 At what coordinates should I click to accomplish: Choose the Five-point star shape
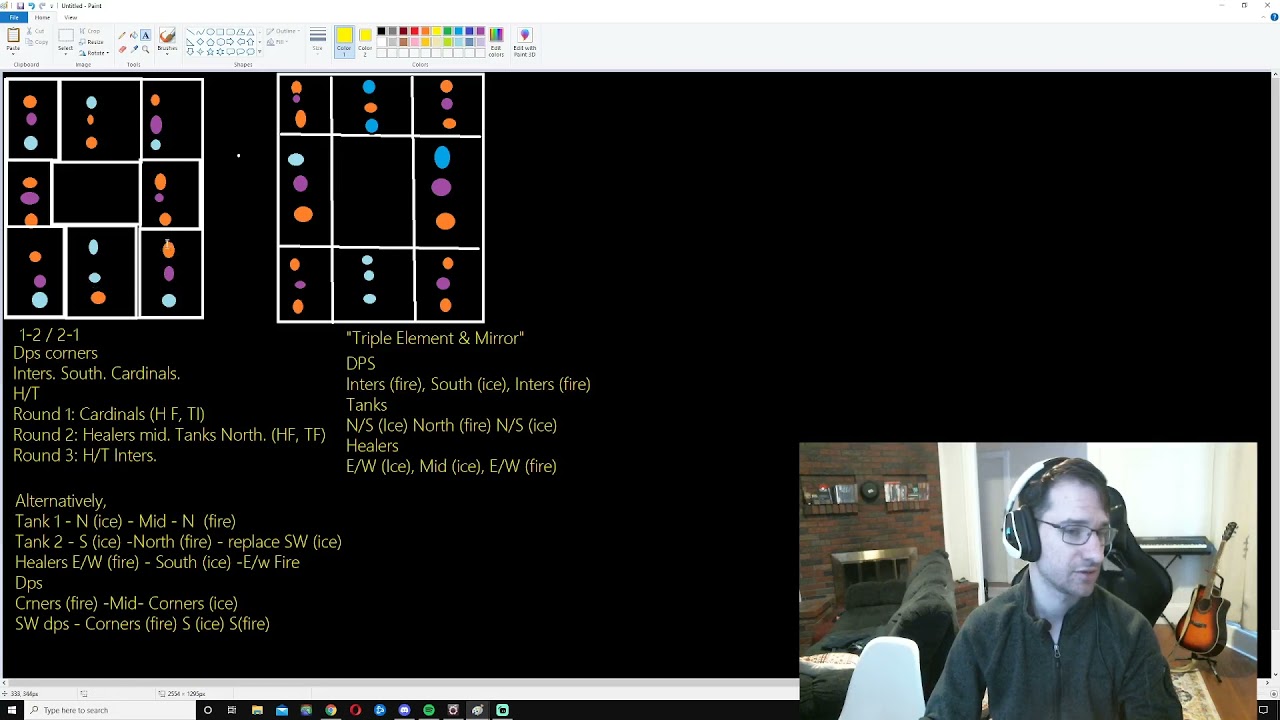[x=210, y=52]
